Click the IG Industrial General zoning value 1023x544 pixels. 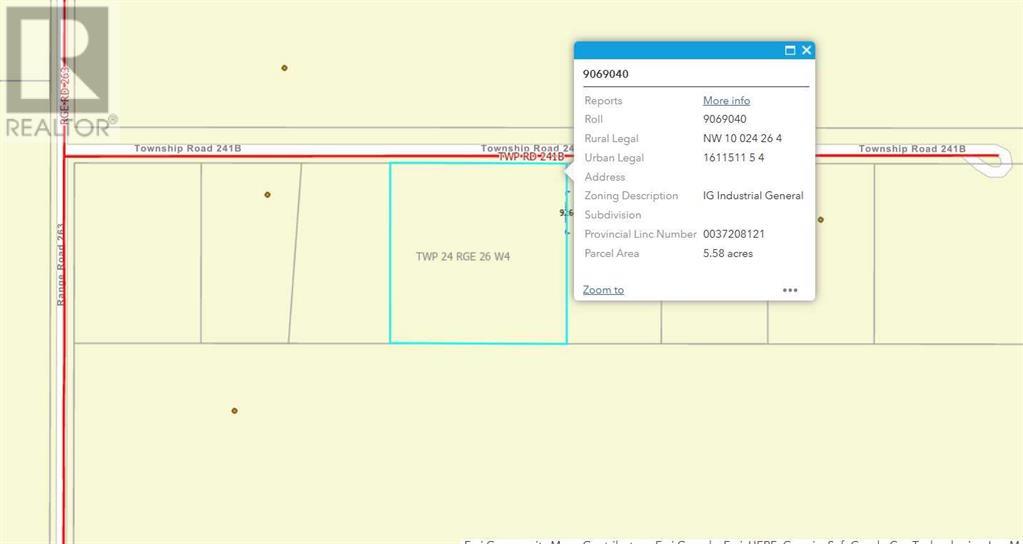[753, 196]
